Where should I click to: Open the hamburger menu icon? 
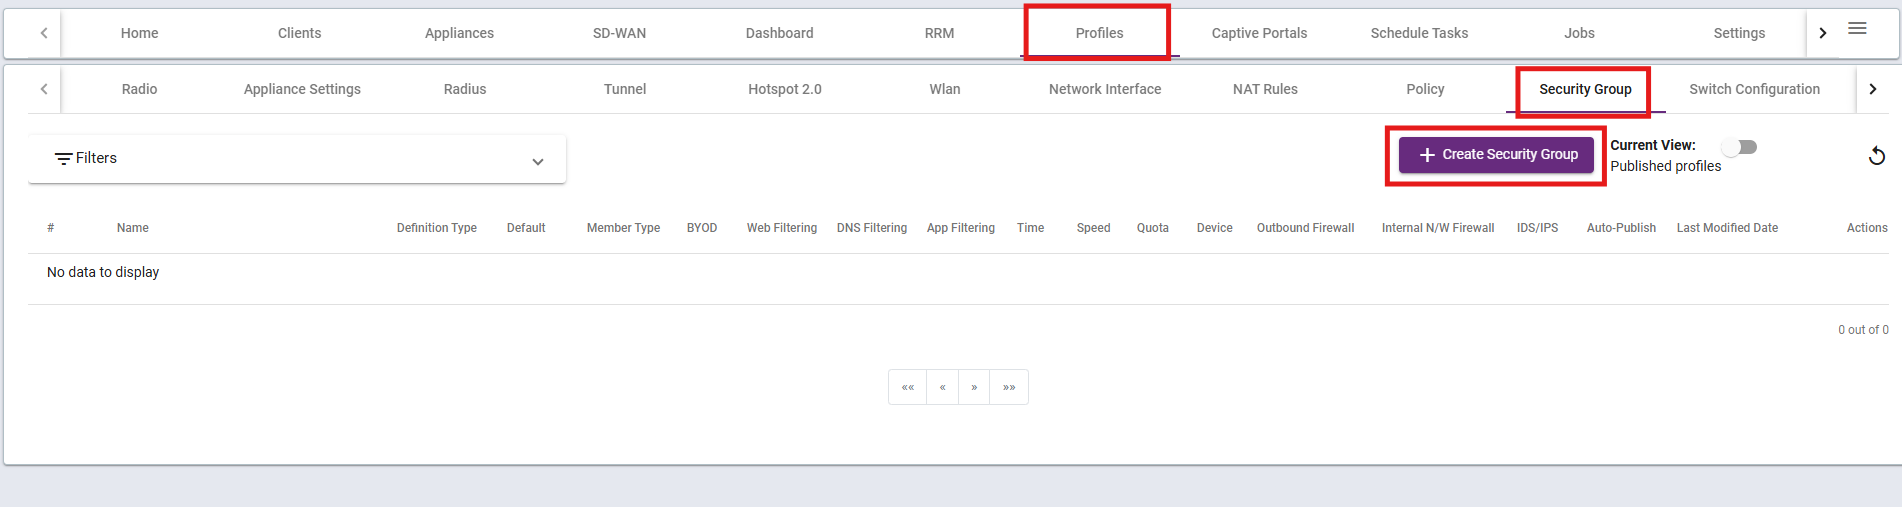click(1857, 28)
